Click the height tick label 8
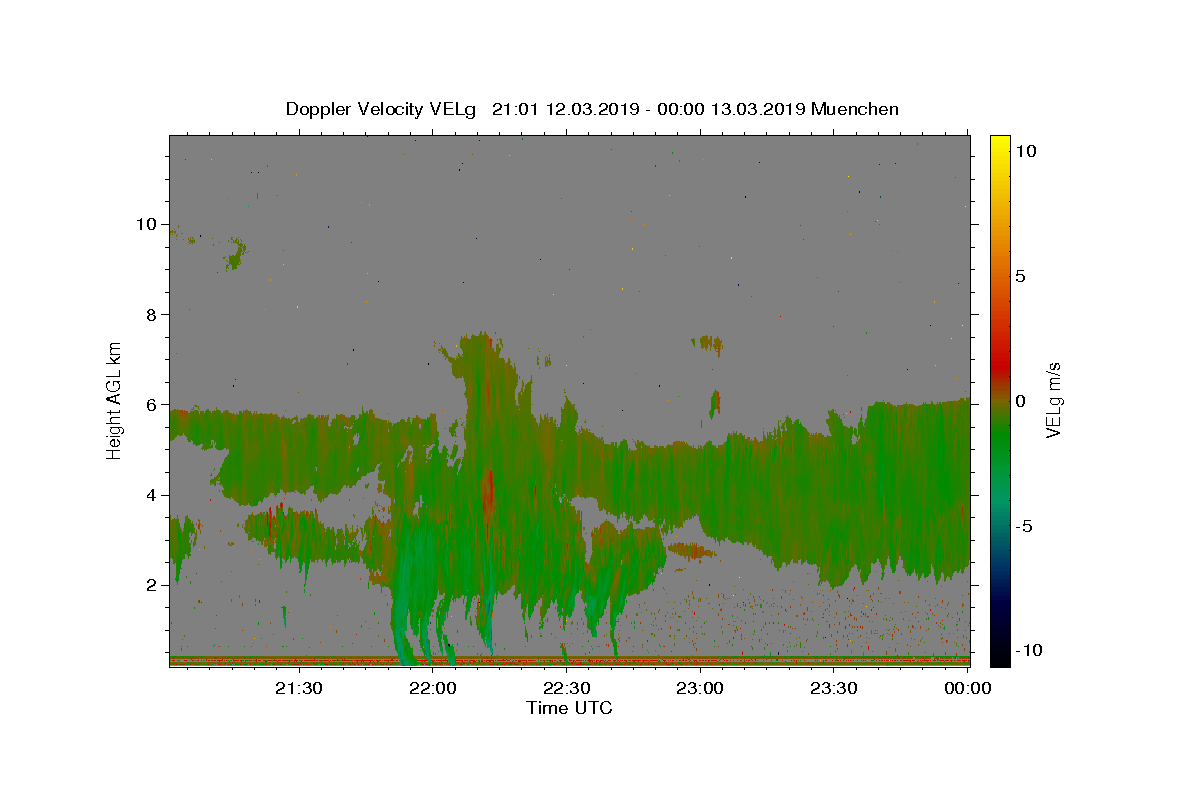Viewport: 1200px width, 800px height. pos(153,314)
